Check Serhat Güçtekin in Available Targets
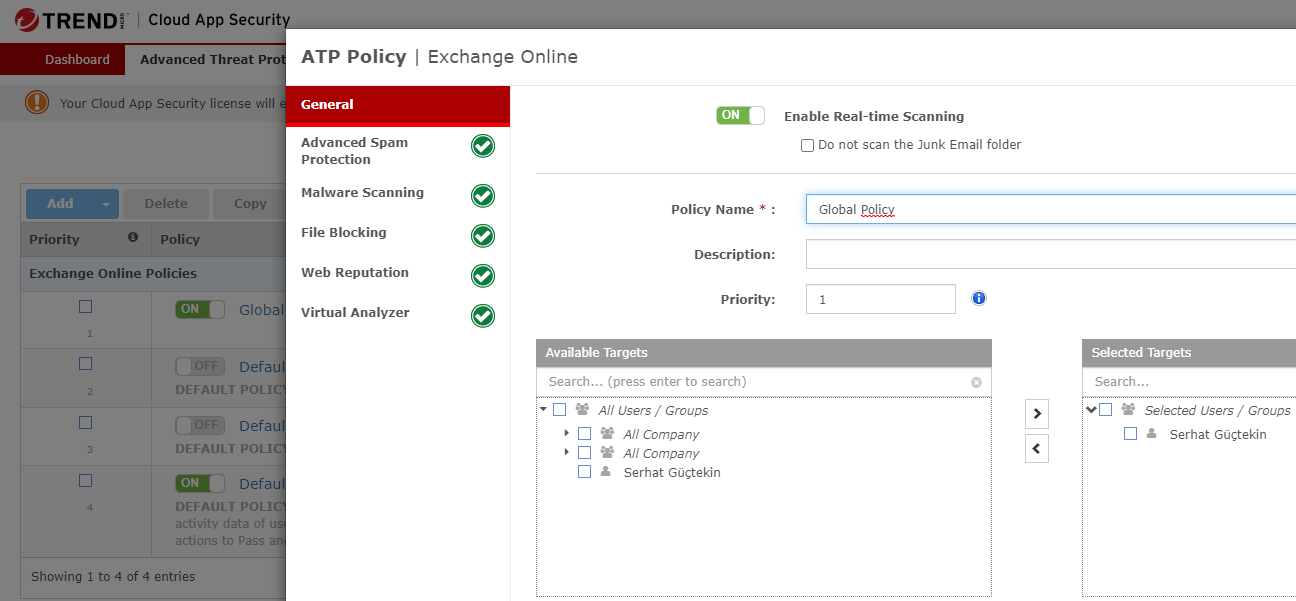The height and width of the screenshot is (601, 1296). coord(585,472)
